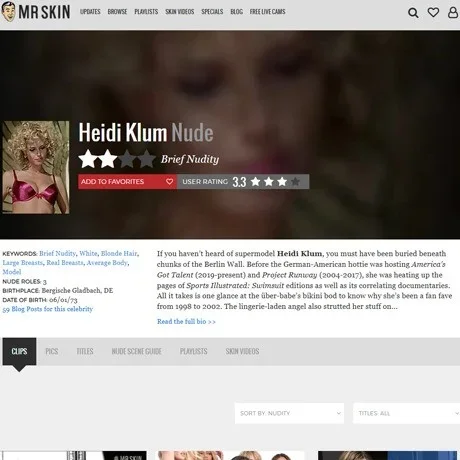Click heart icon on Add to Favorites
The height and width of the screenshot is (460, 460).
pos(169,181)
